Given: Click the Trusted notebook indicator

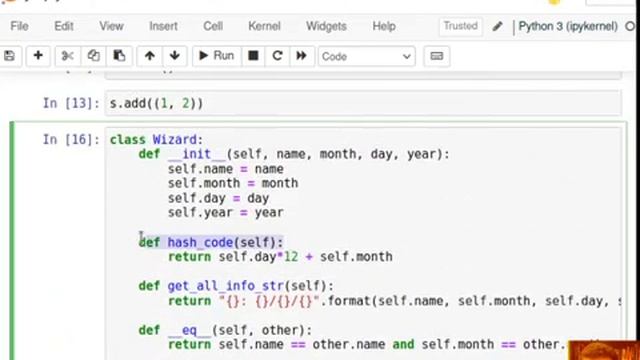Looking at the screenshot, I should [460, 26].
